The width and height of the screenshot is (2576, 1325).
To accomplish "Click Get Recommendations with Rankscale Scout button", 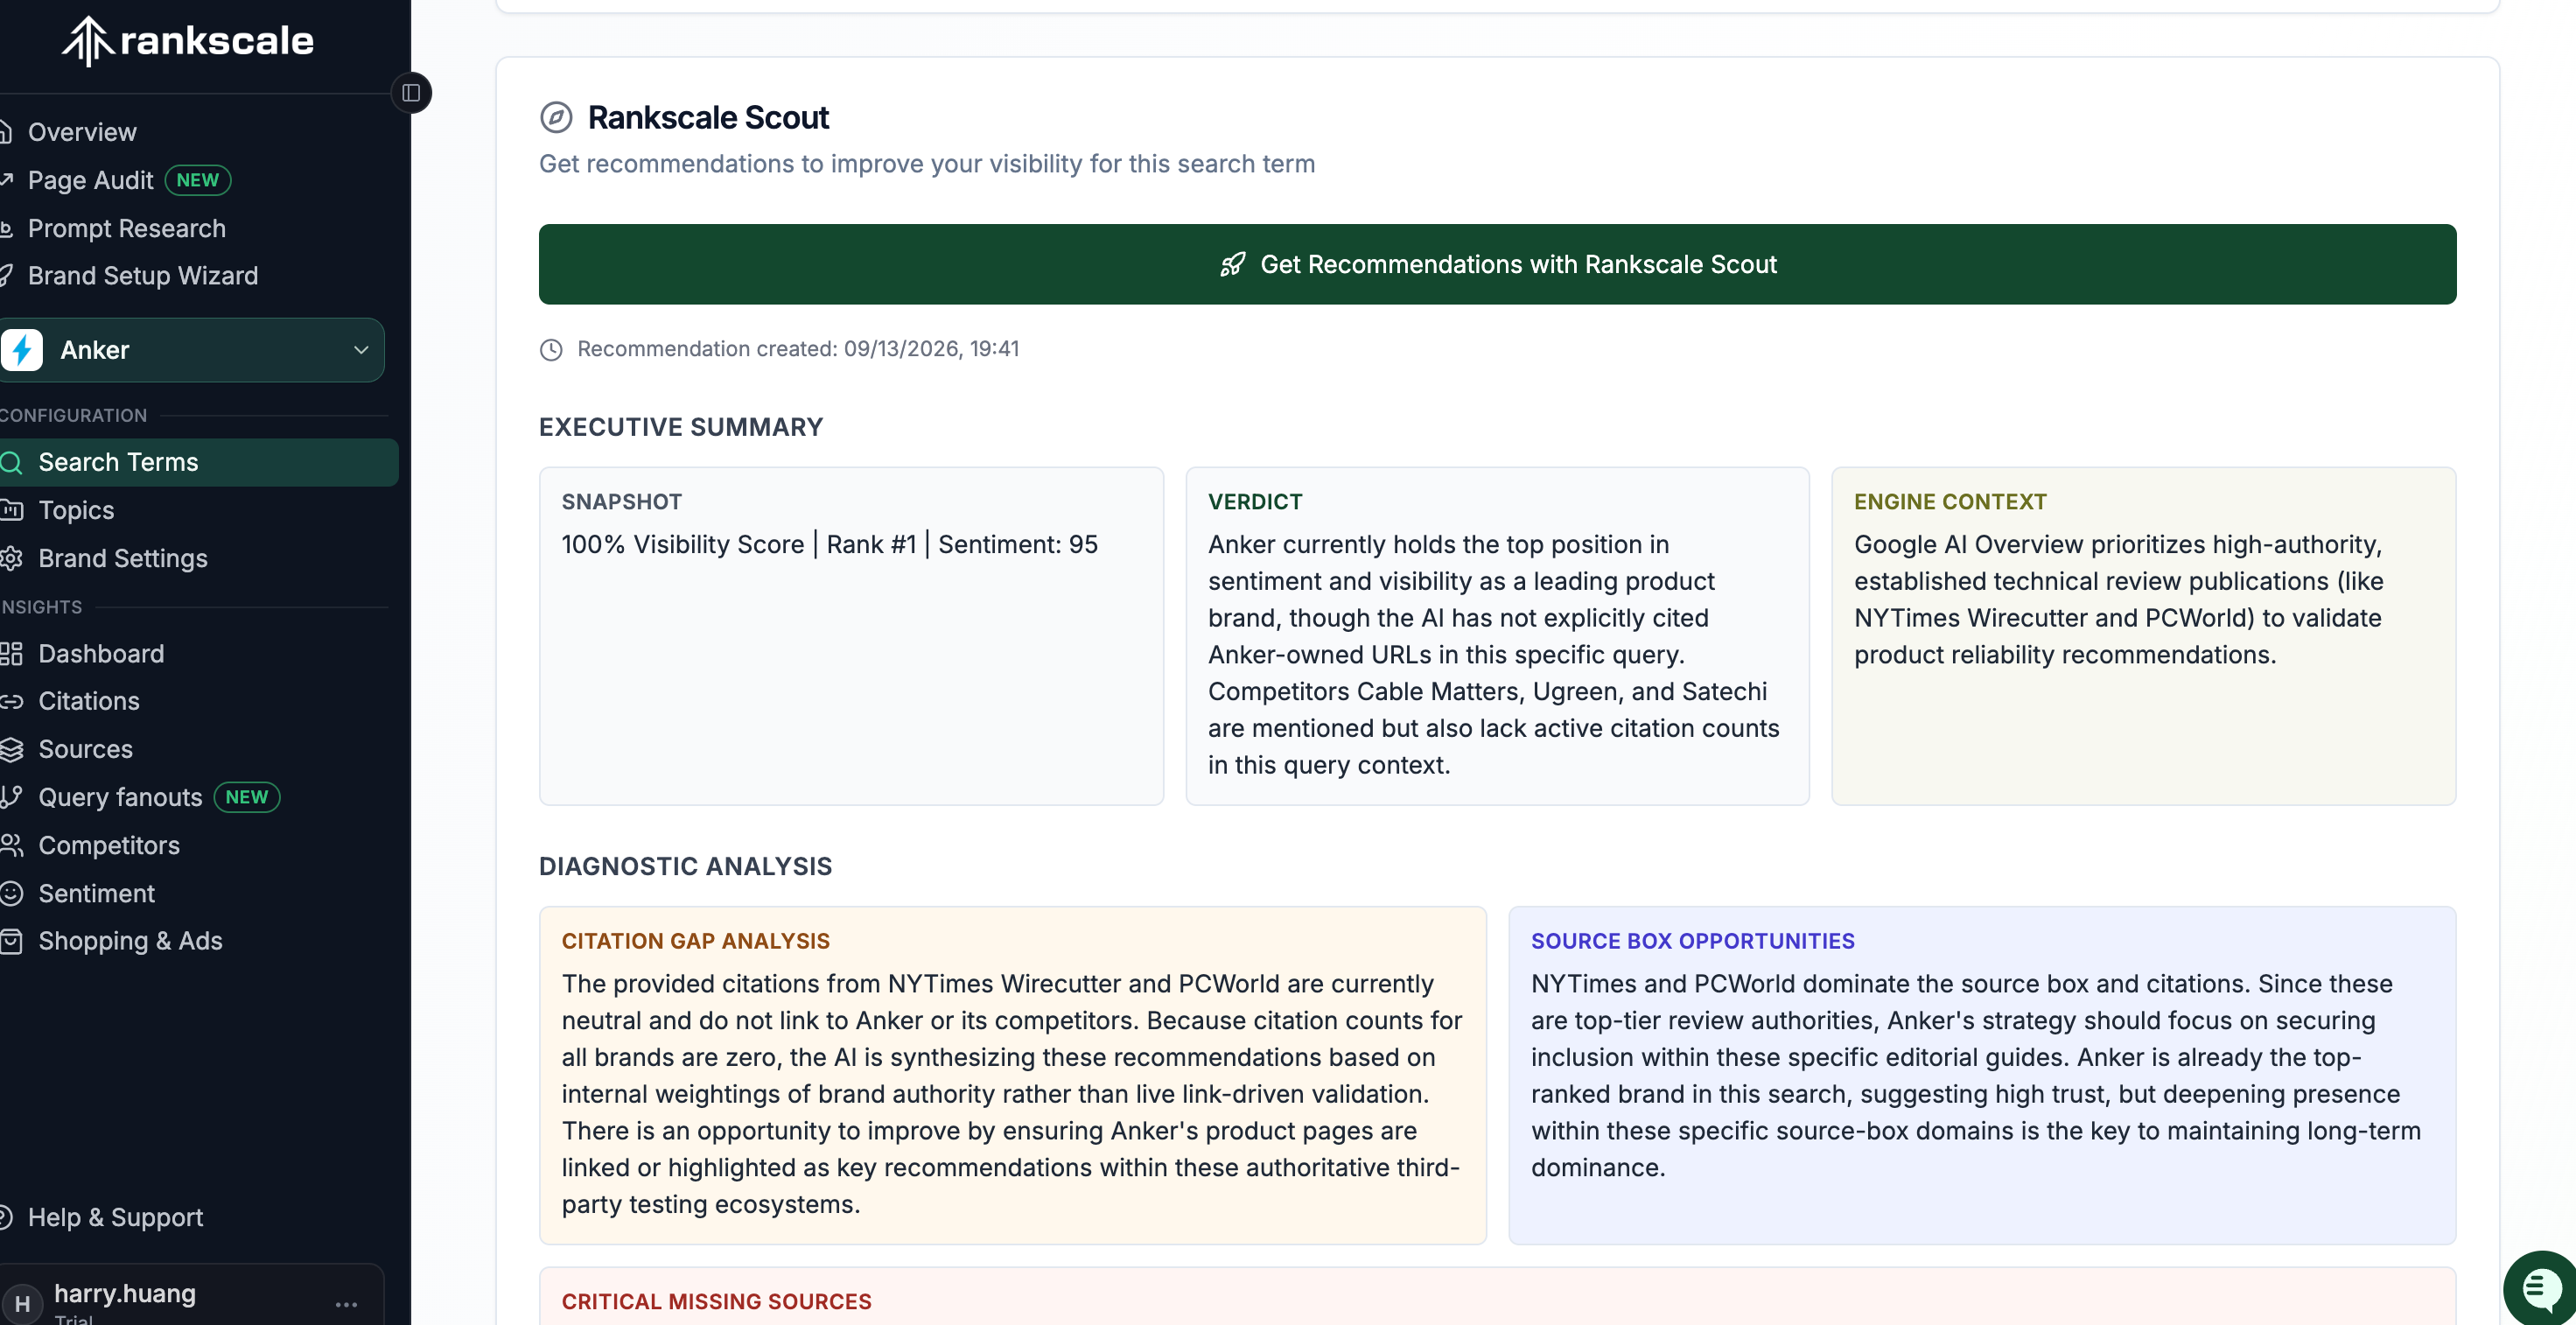I will tap(1497, 264).
